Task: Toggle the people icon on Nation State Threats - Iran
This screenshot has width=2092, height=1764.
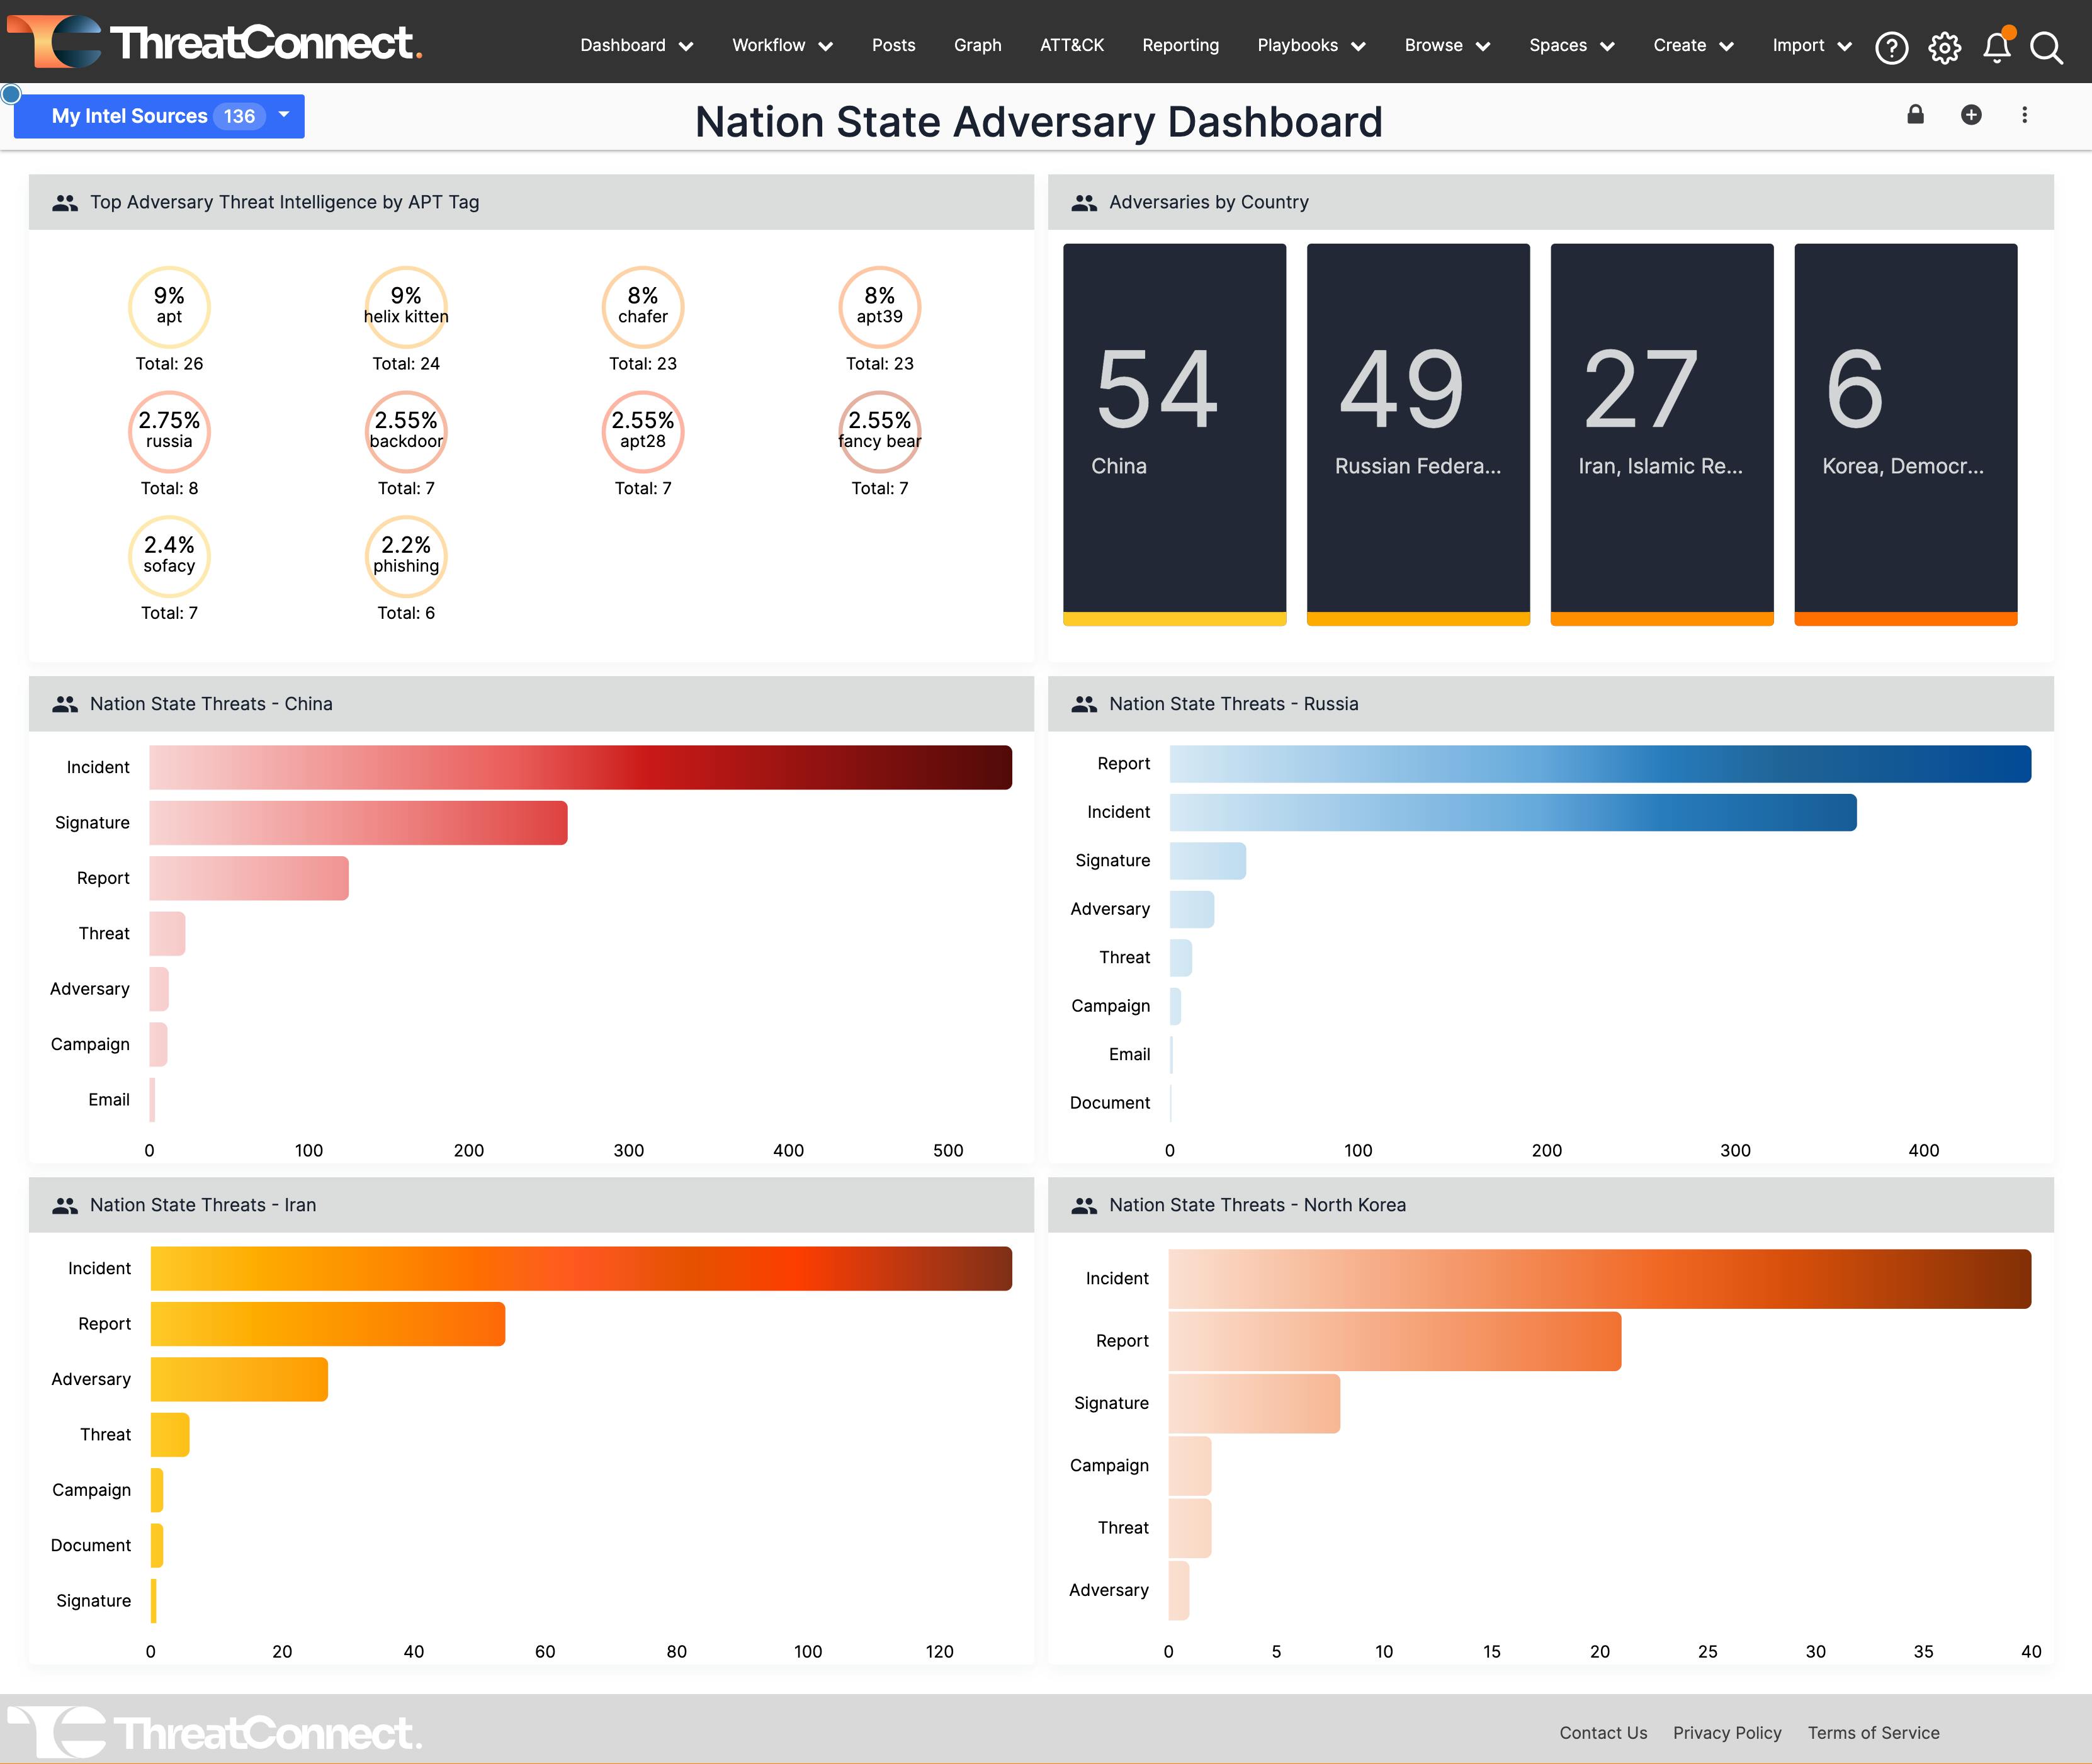Action: coord(65,1205)
